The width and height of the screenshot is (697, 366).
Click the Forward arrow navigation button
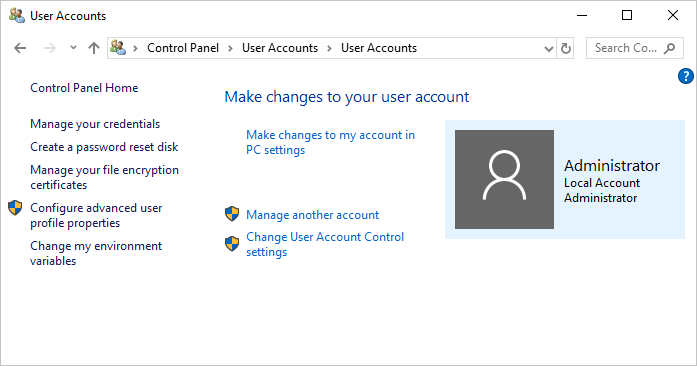(x=50, y=48)
